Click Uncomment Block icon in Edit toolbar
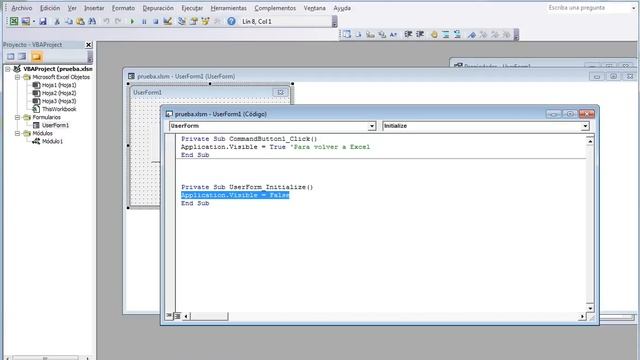This screenshot has height=360, width=640. pyautogui.click(x=457, y=35)
